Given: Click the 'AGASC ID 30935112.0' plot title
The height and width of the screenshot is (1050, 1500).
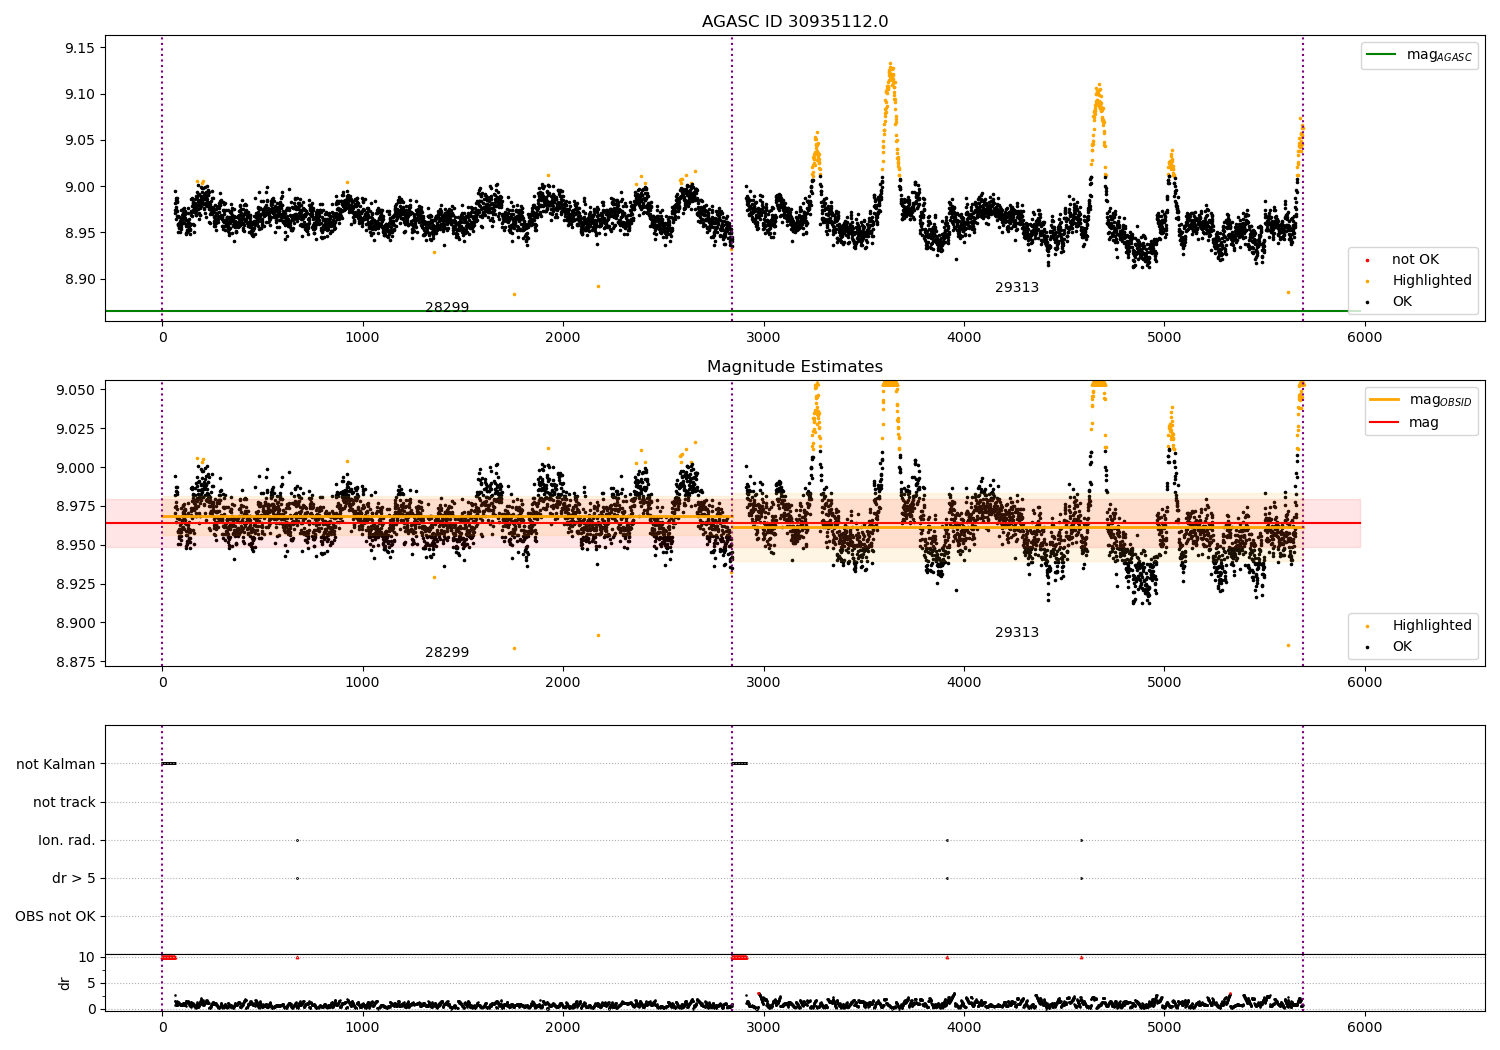Looking at the screenshot, I should click(795, 22).
